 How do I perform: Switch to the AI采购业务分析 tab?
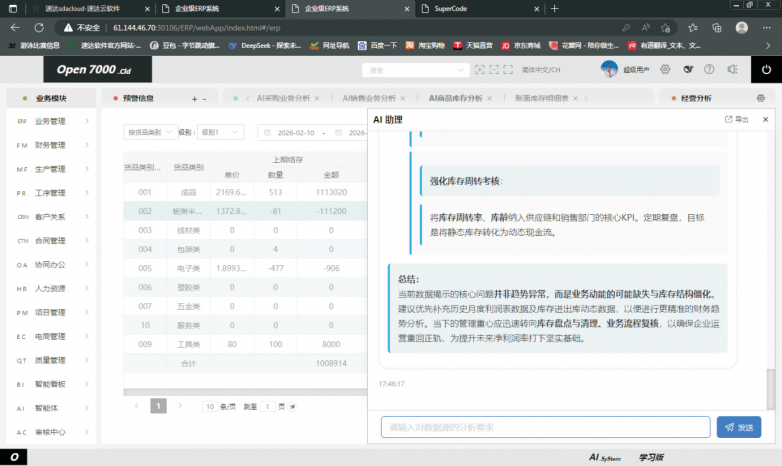pyautogui.click(x=283, y=99)
